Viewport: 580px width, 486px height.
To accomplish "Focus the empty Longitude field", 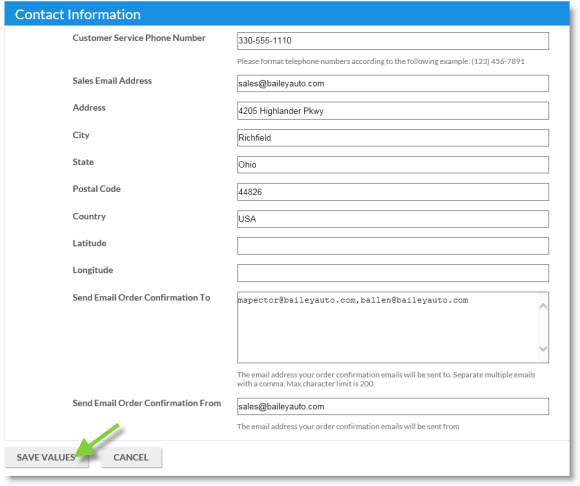I will 392,273.
